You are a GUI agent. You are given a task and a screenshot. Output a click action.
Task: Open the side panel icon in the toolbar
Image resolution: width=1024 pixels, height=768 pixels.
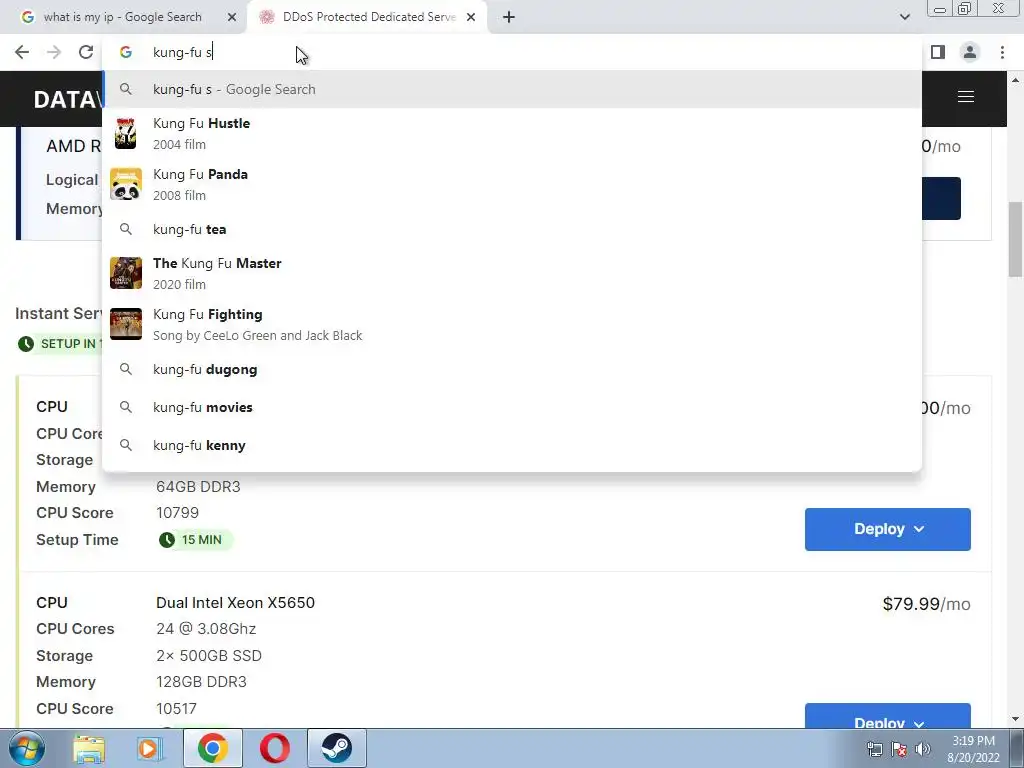pos(938,52)
